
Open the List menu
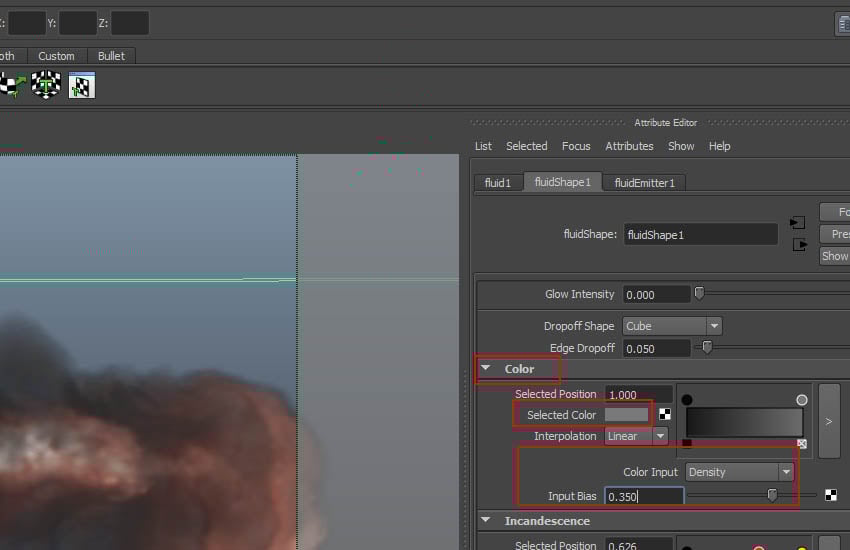[x=483, y=146]
